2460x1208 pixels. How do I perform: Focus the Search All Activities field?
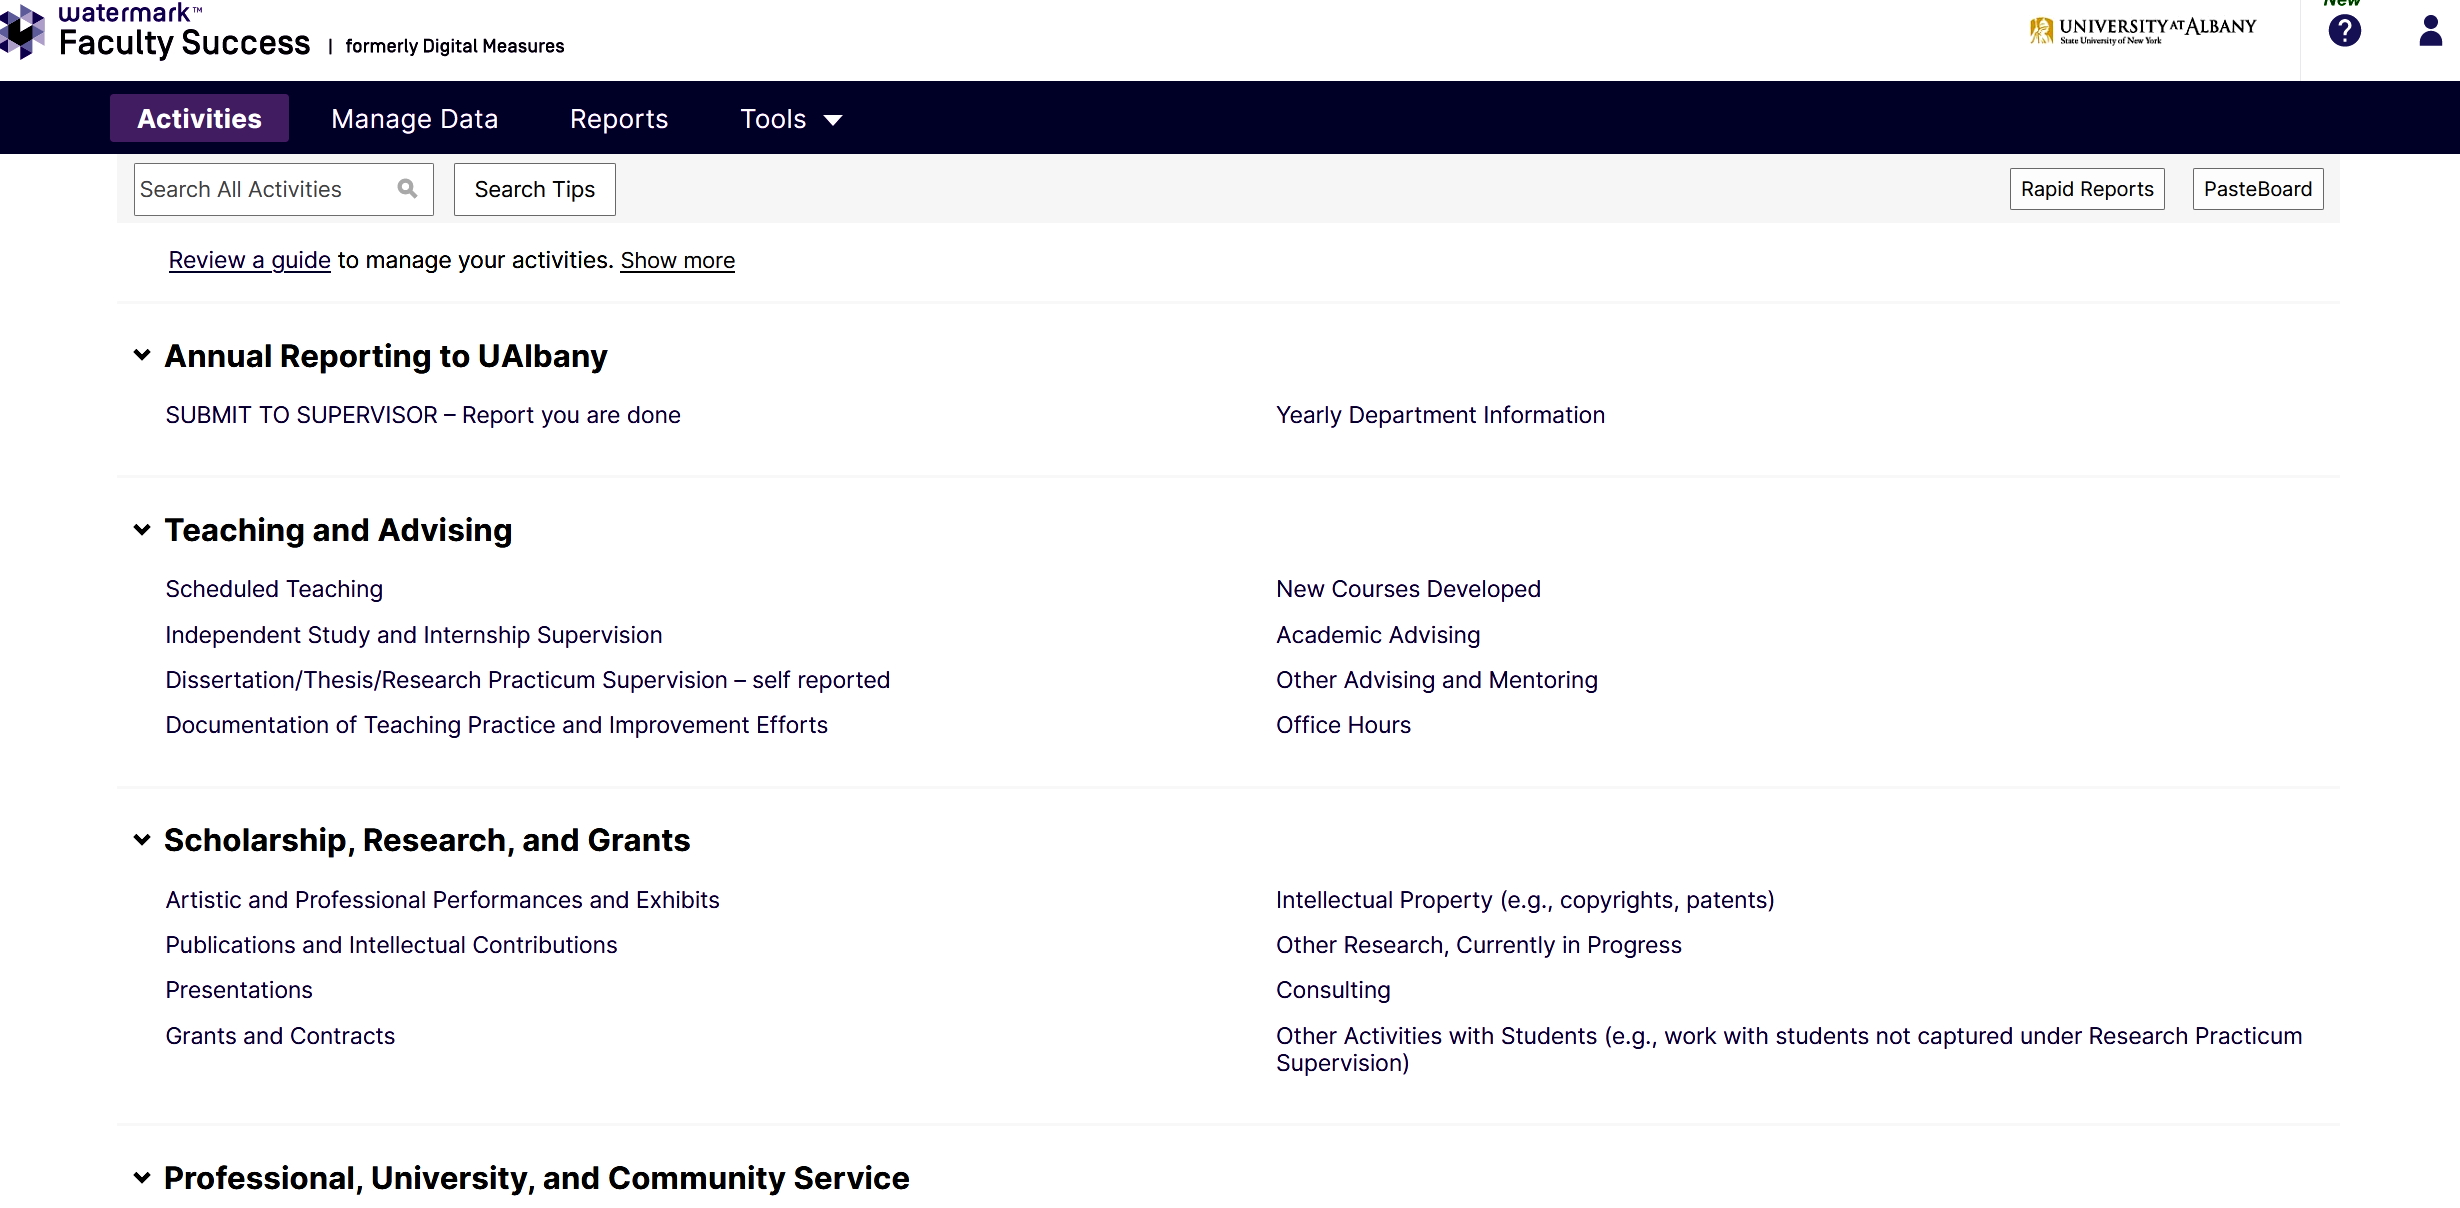point(262,189)
